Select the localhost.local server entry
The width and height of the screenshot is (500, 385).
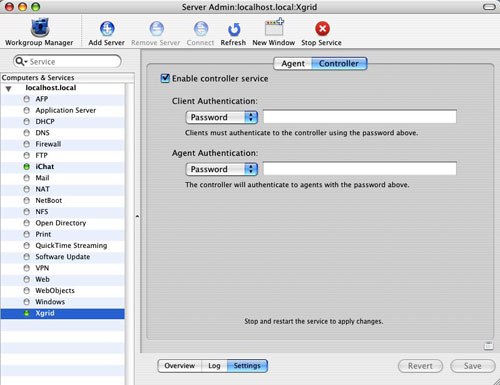click(x=51, y=88)
